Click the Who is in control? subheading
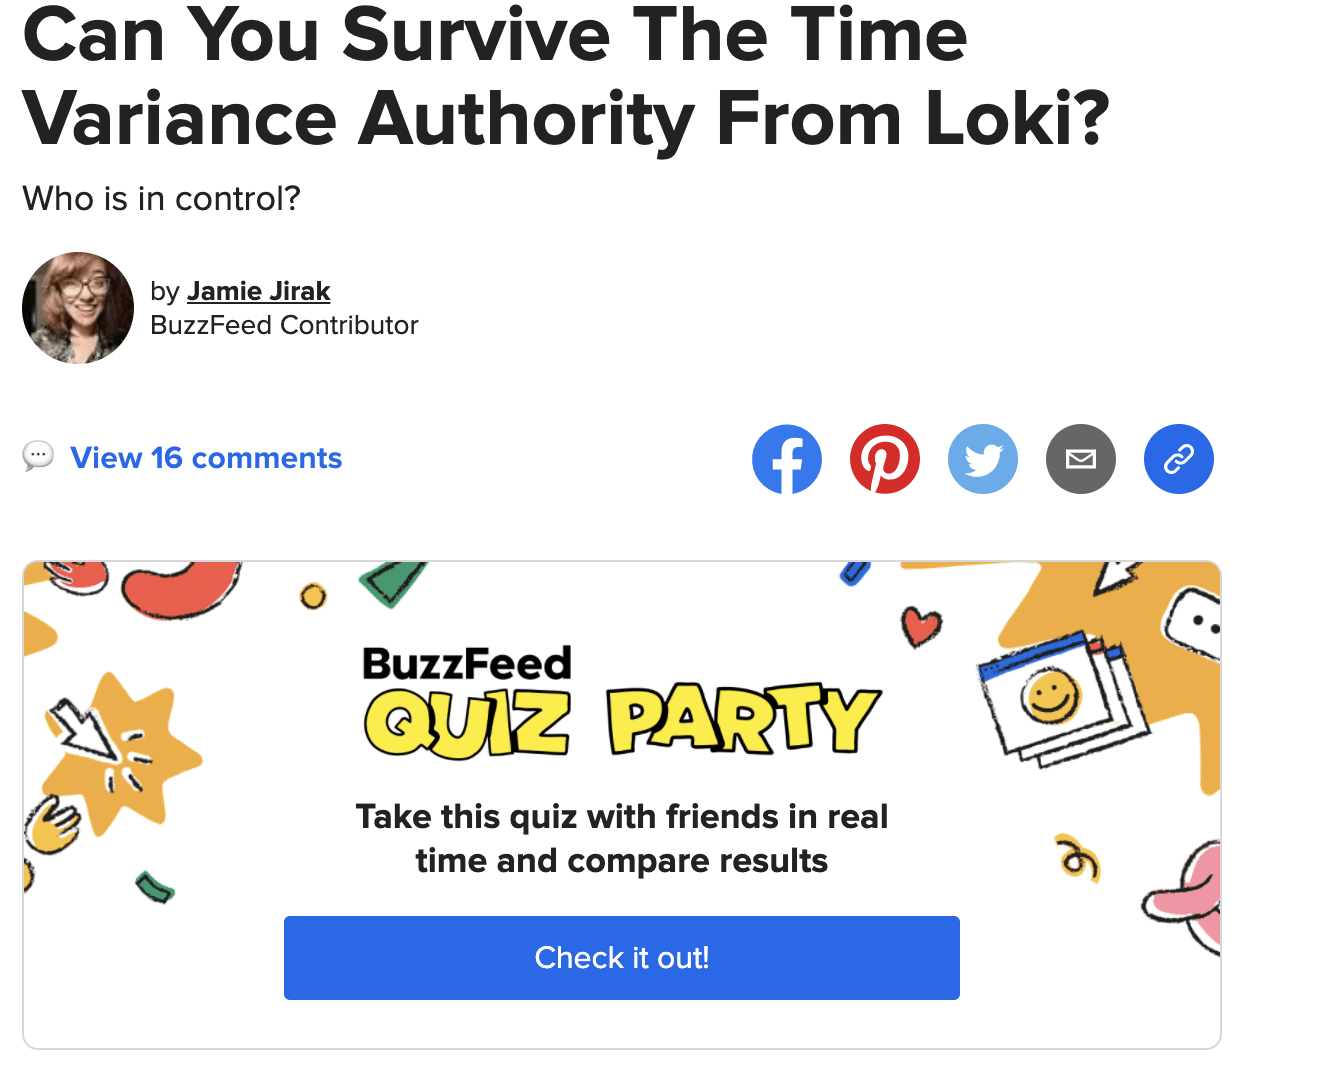Screen dimensions: 1330x1068 [x=161, y=198]
